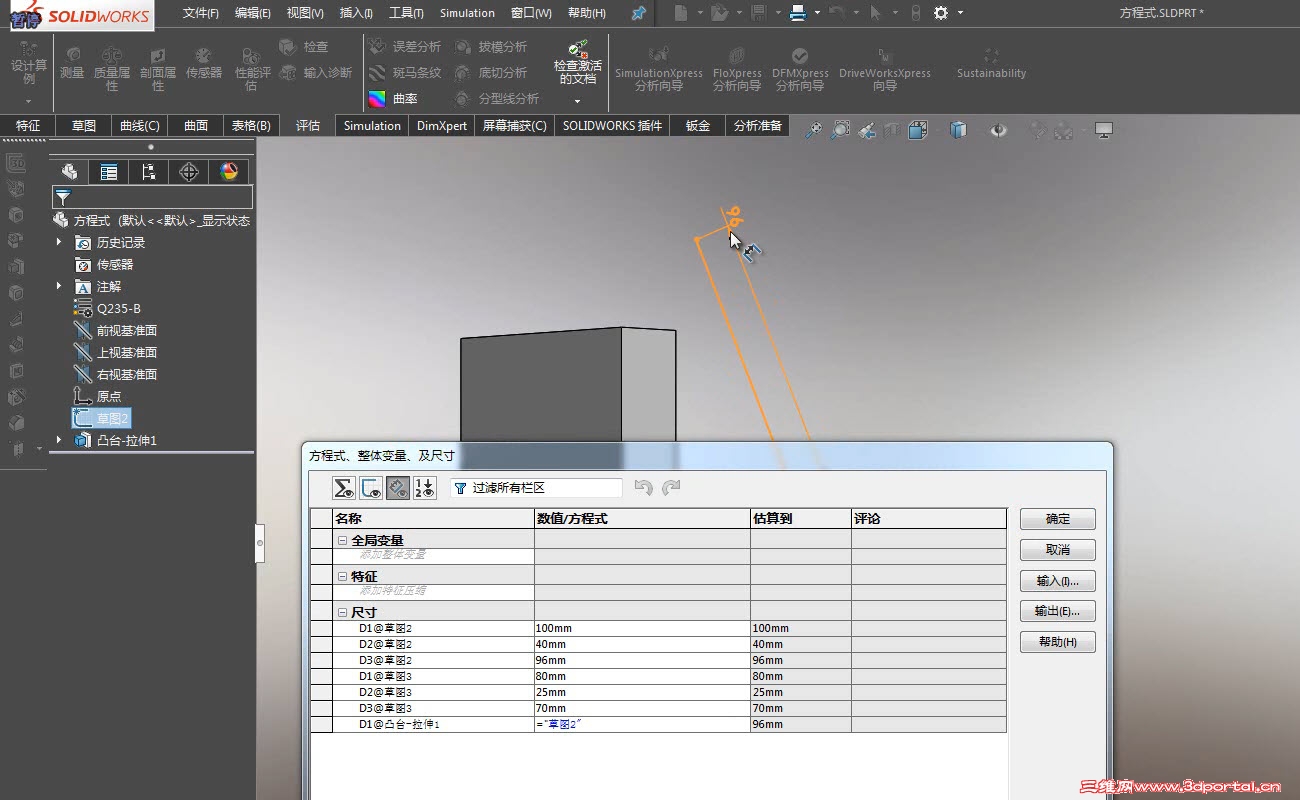Toggle the dimension view button
This screenshot has width=1300, height=800.
(398, 488)
